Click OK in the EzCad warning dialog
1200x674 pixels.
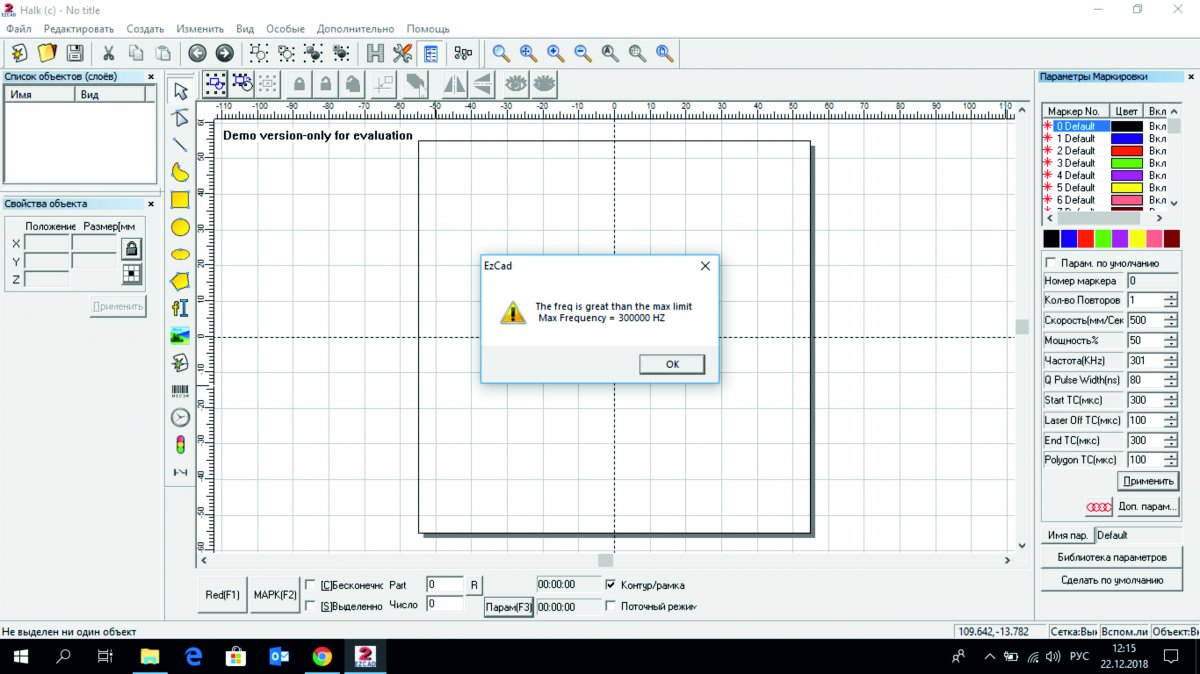click(671, 364)
